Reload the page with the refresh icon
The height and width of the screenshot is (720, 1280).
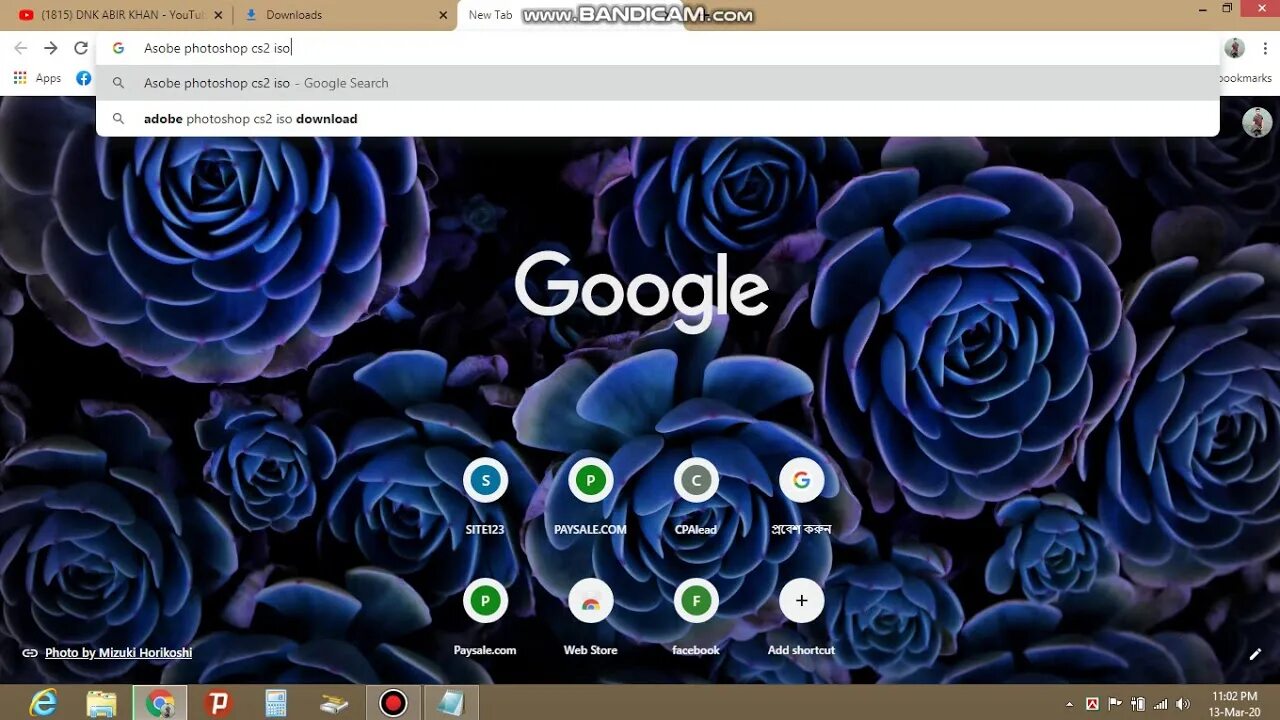[x=81, y=48]
